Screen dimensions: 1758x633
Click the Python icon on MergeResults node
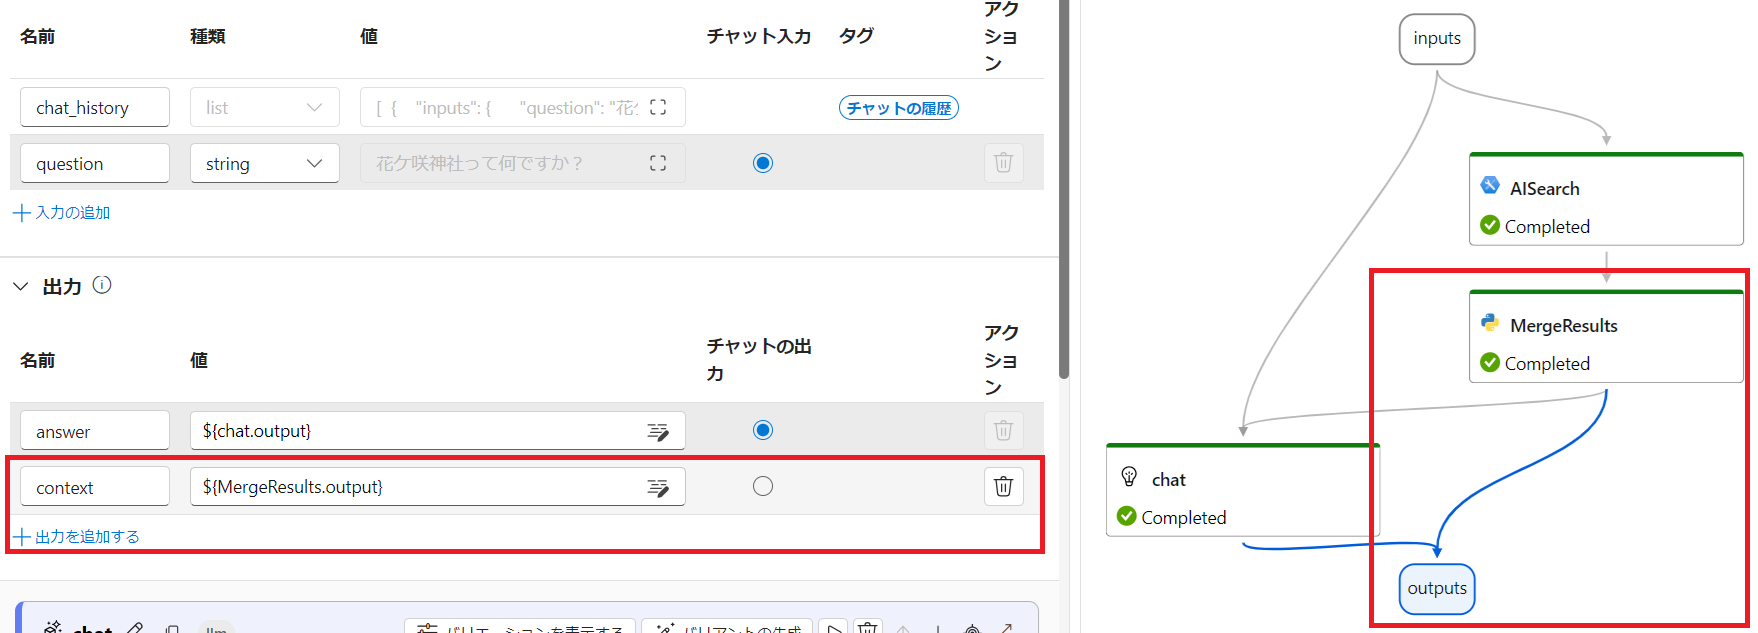[x=1490, y=323]
